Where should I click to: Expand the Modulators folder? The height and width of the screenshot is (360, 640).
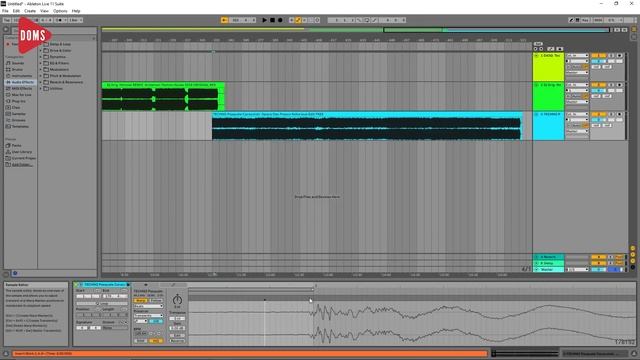click(x=41, y=69)
